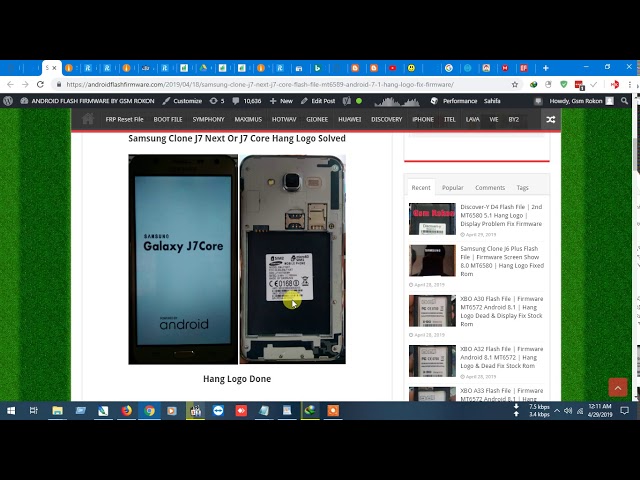The height and width of the screenshot is (480, 640).
Task: Click the admin bar notification icon
Action: tap(538, 101)
